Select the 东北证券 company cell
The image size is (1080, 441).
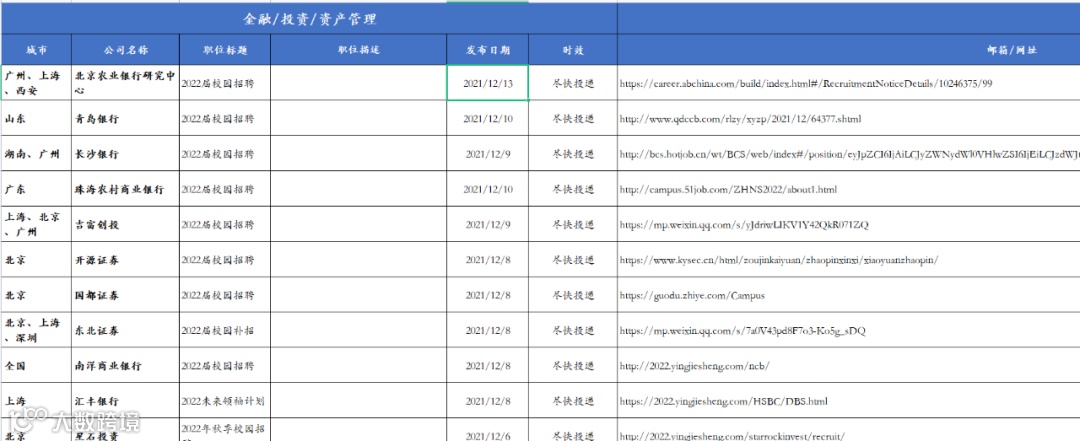pyautogui.click(x=125, y=331)
